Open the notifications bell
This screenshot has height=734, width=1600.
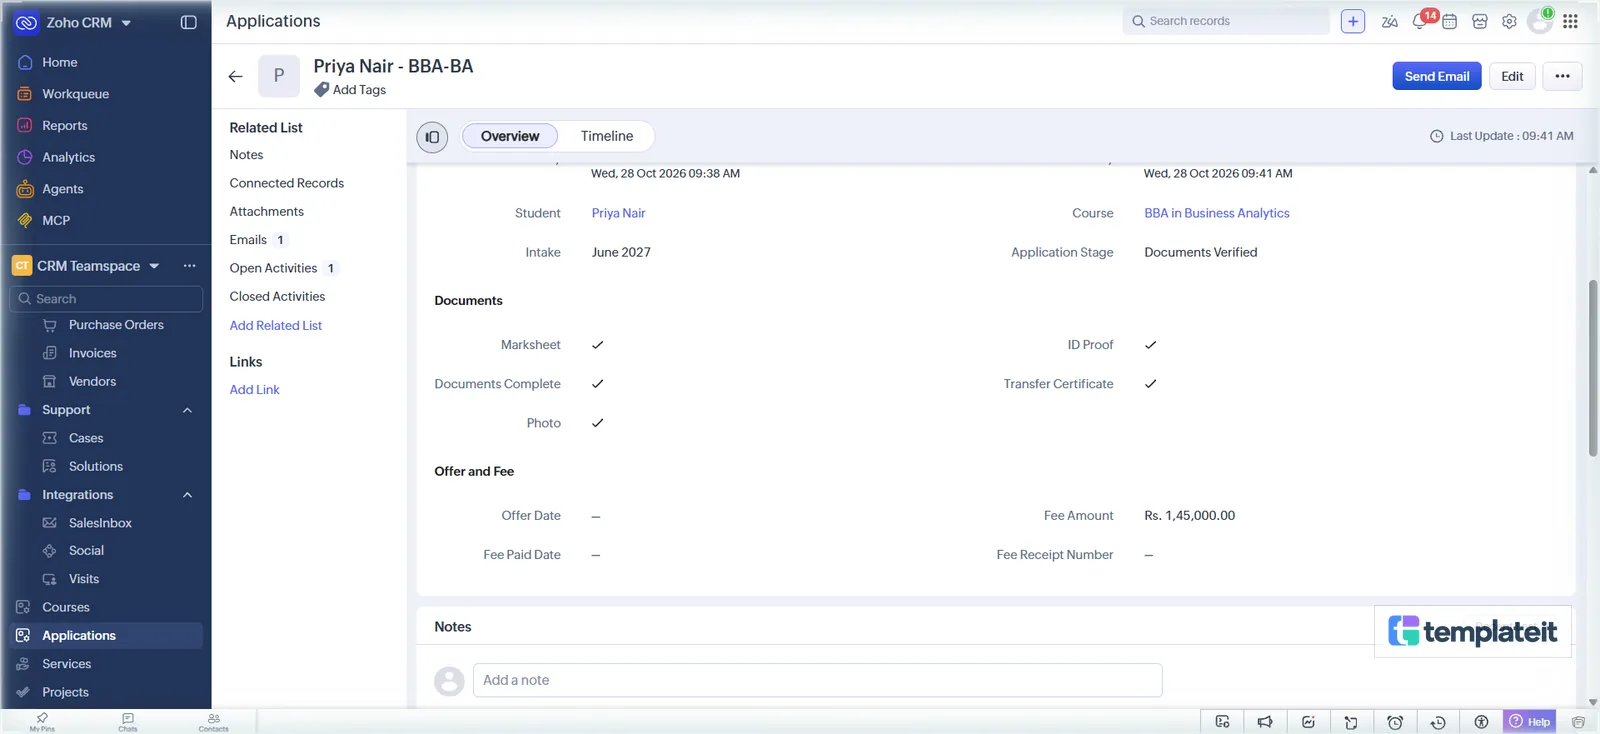(x=1420, y=21)
